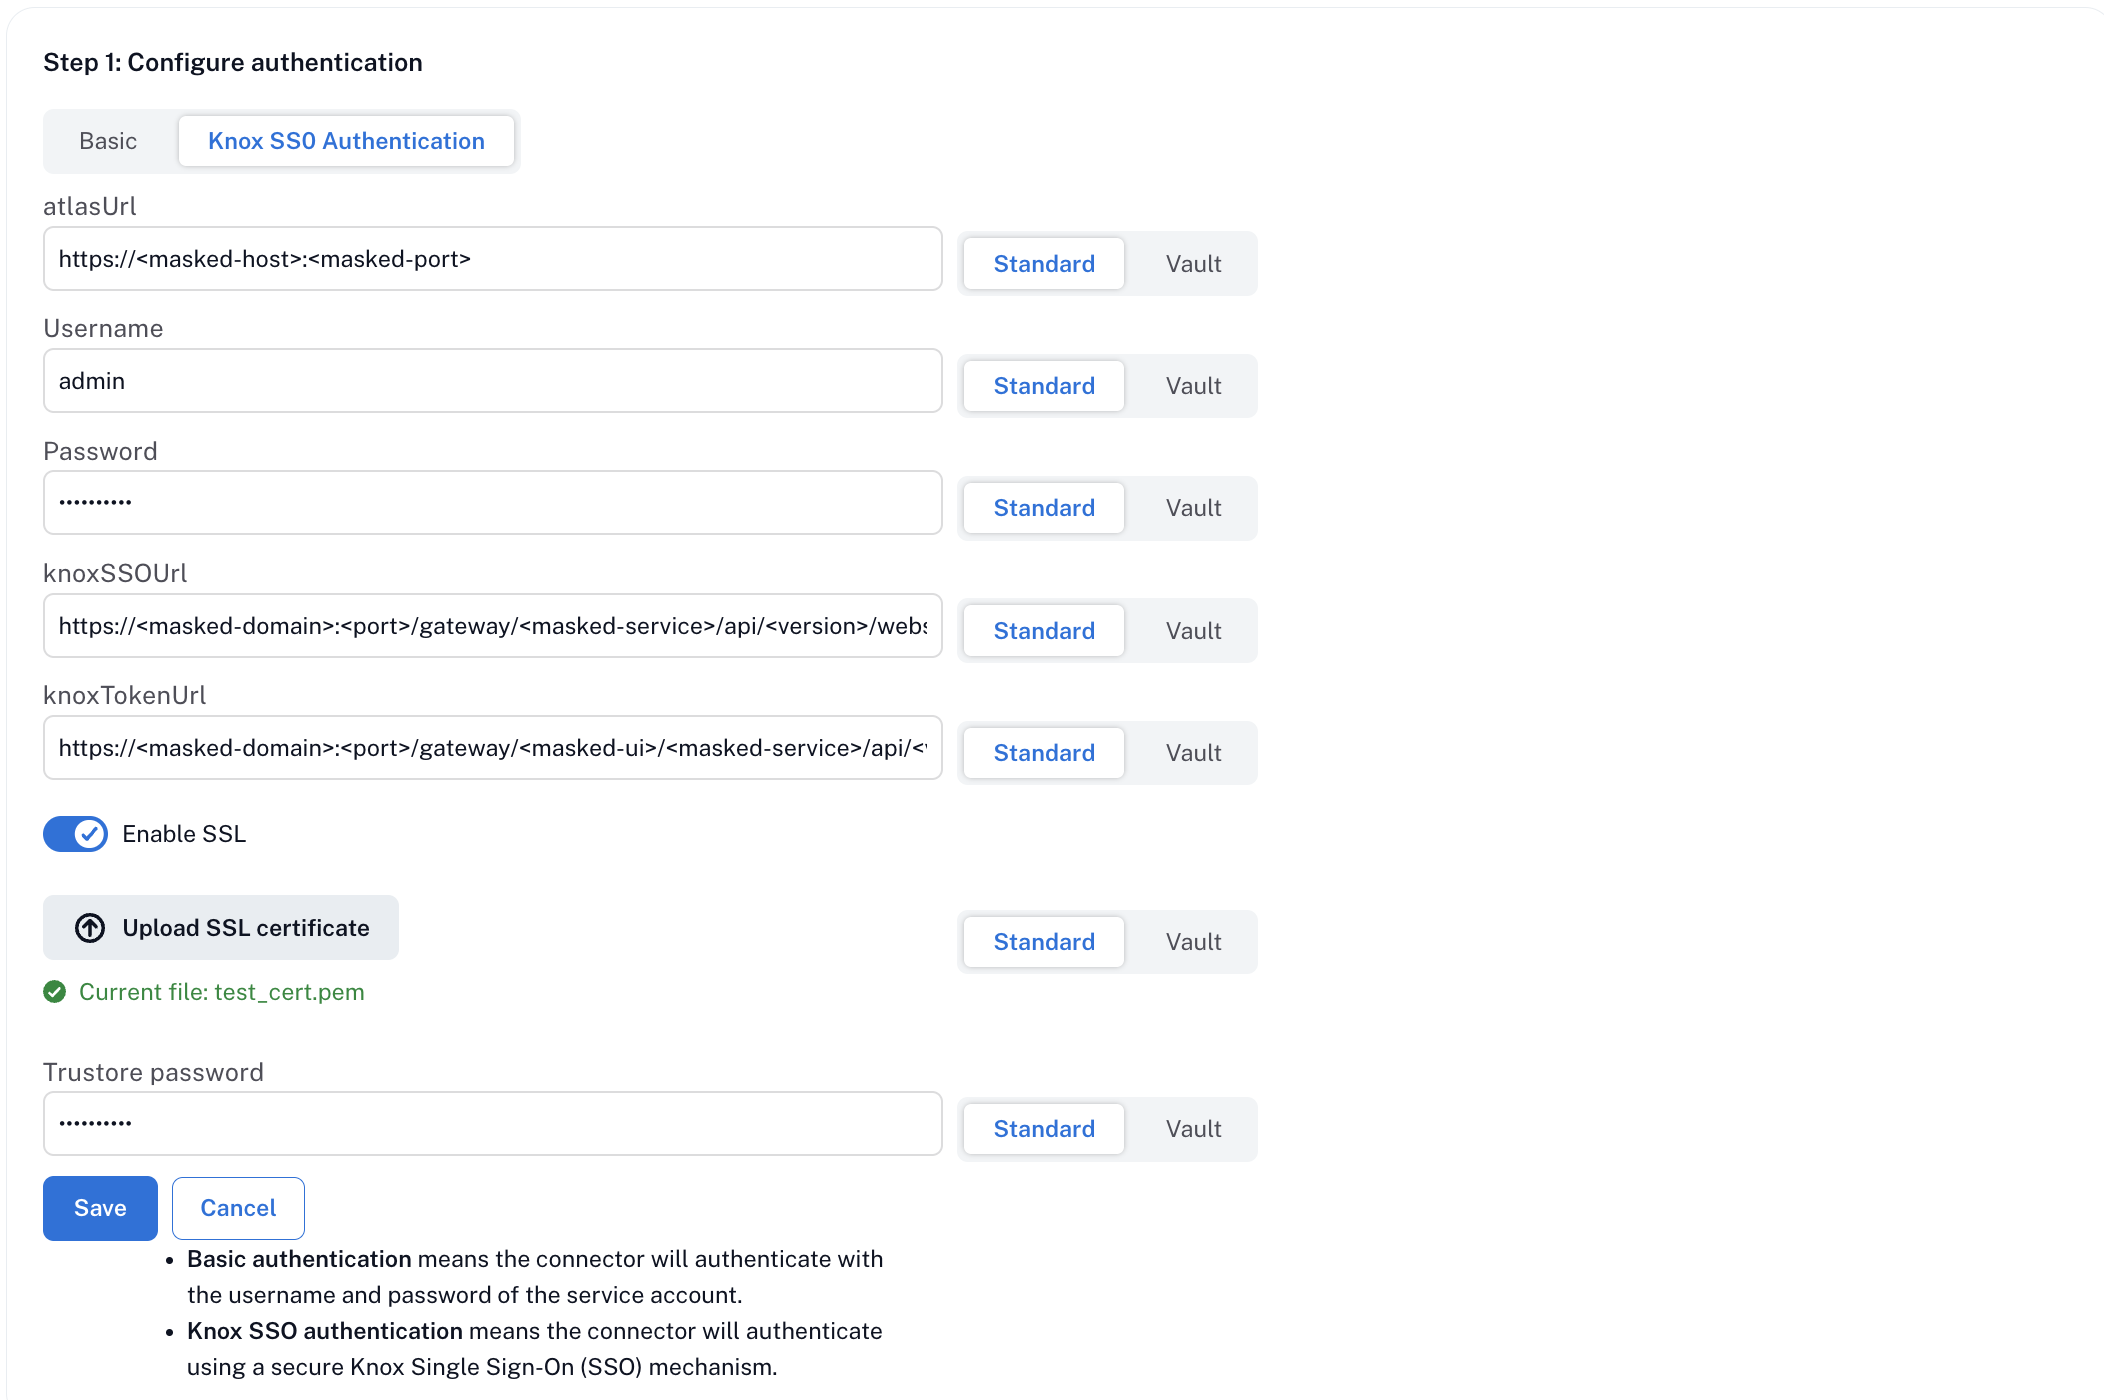Click into the Username field containing admin
Screen dimensions: 2104x1400
493,381
